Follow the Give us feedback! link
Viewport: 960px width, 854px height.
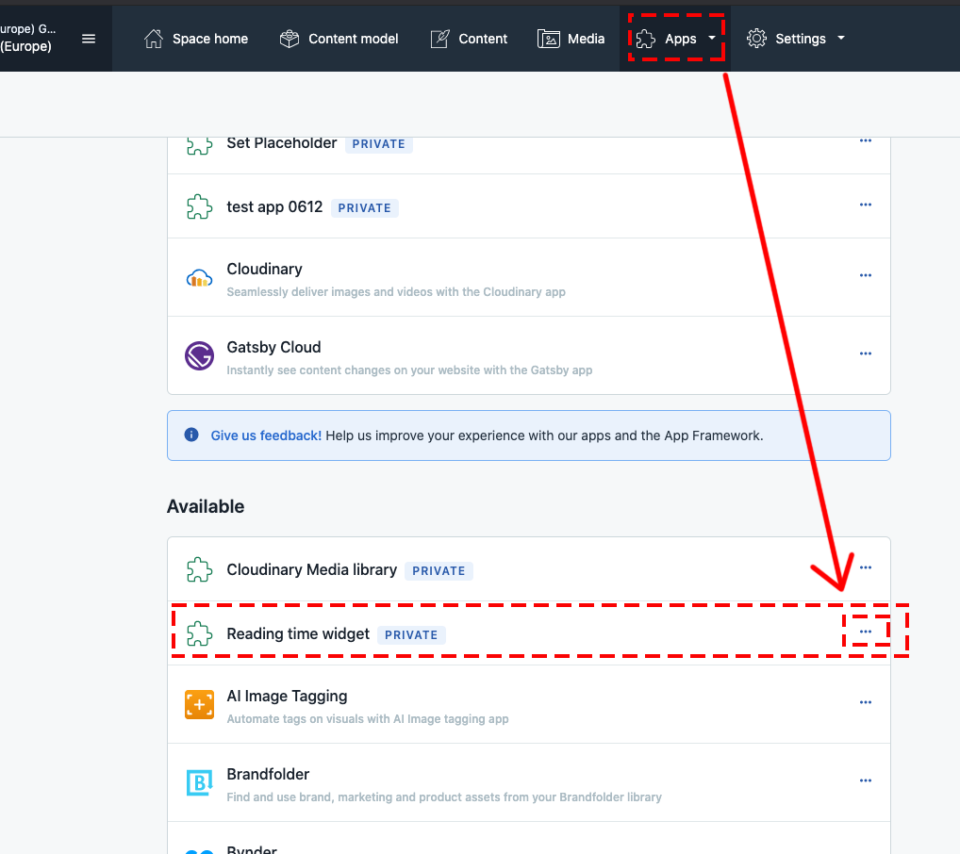266,435
